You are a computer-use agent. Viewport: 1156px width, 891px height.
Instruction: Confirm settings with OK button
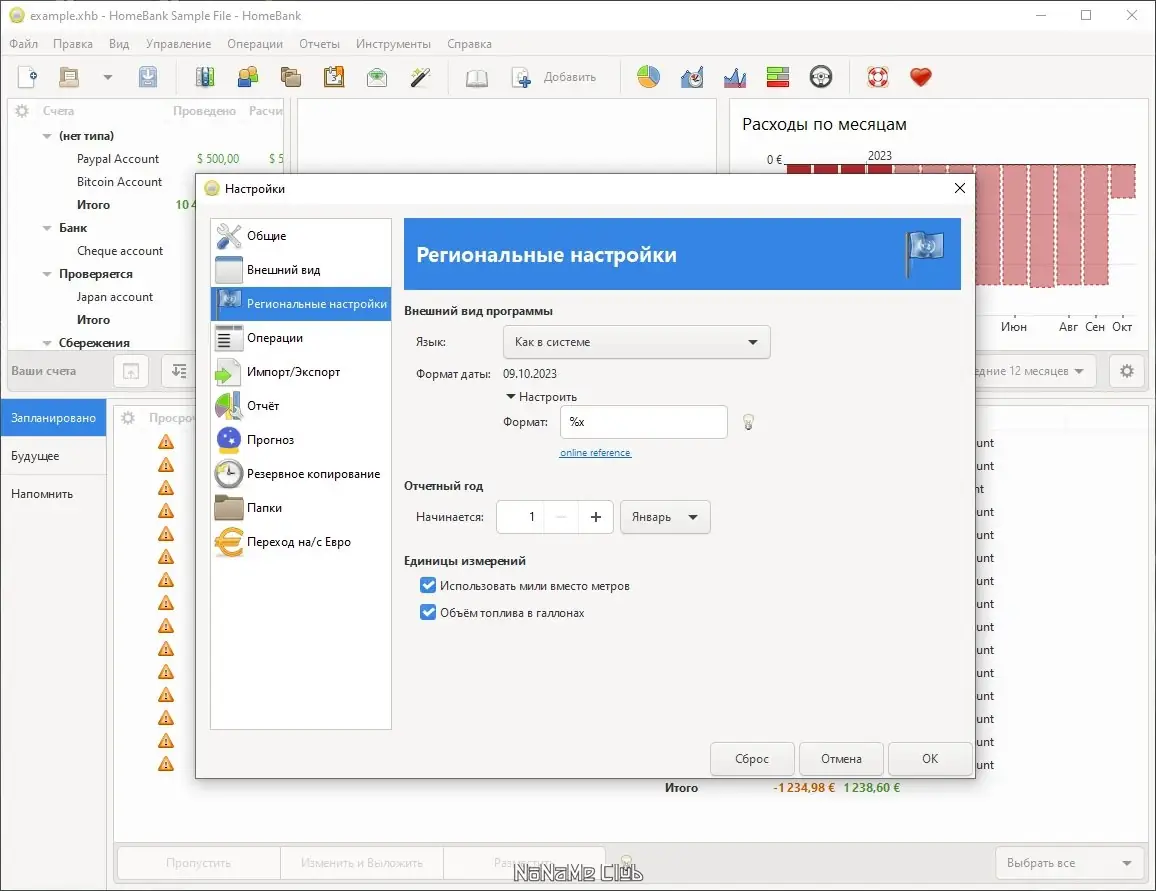930,758
